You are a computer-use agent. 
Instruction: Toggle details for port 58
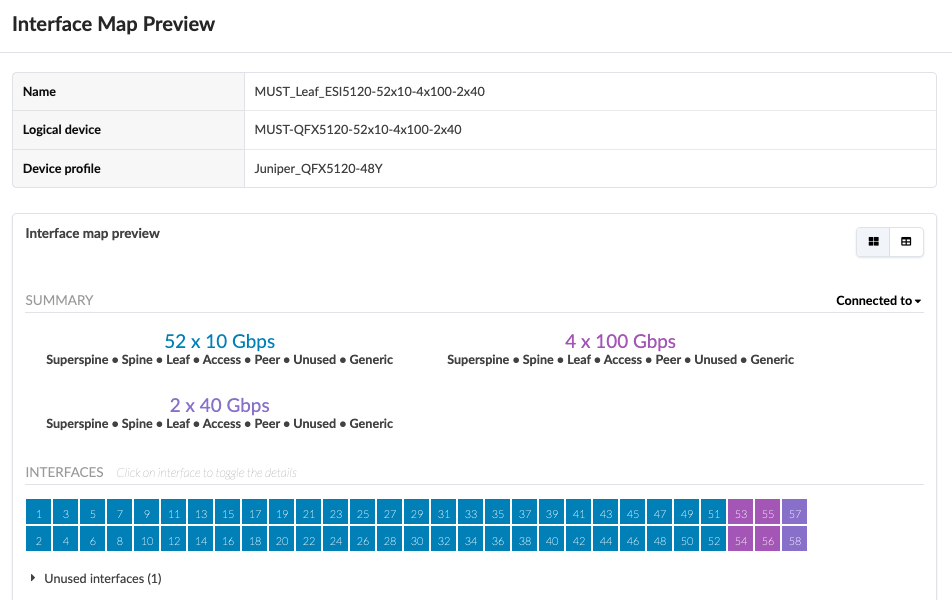pyautogui.click(x=795, y=539)
